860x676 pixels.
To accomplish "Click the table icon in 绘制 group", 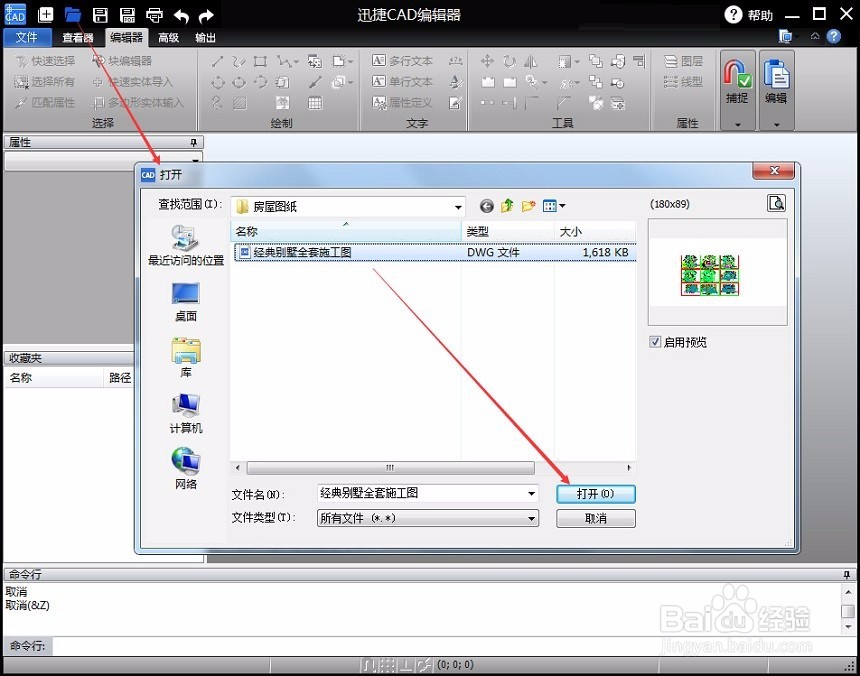I will [x=315, y=103].
